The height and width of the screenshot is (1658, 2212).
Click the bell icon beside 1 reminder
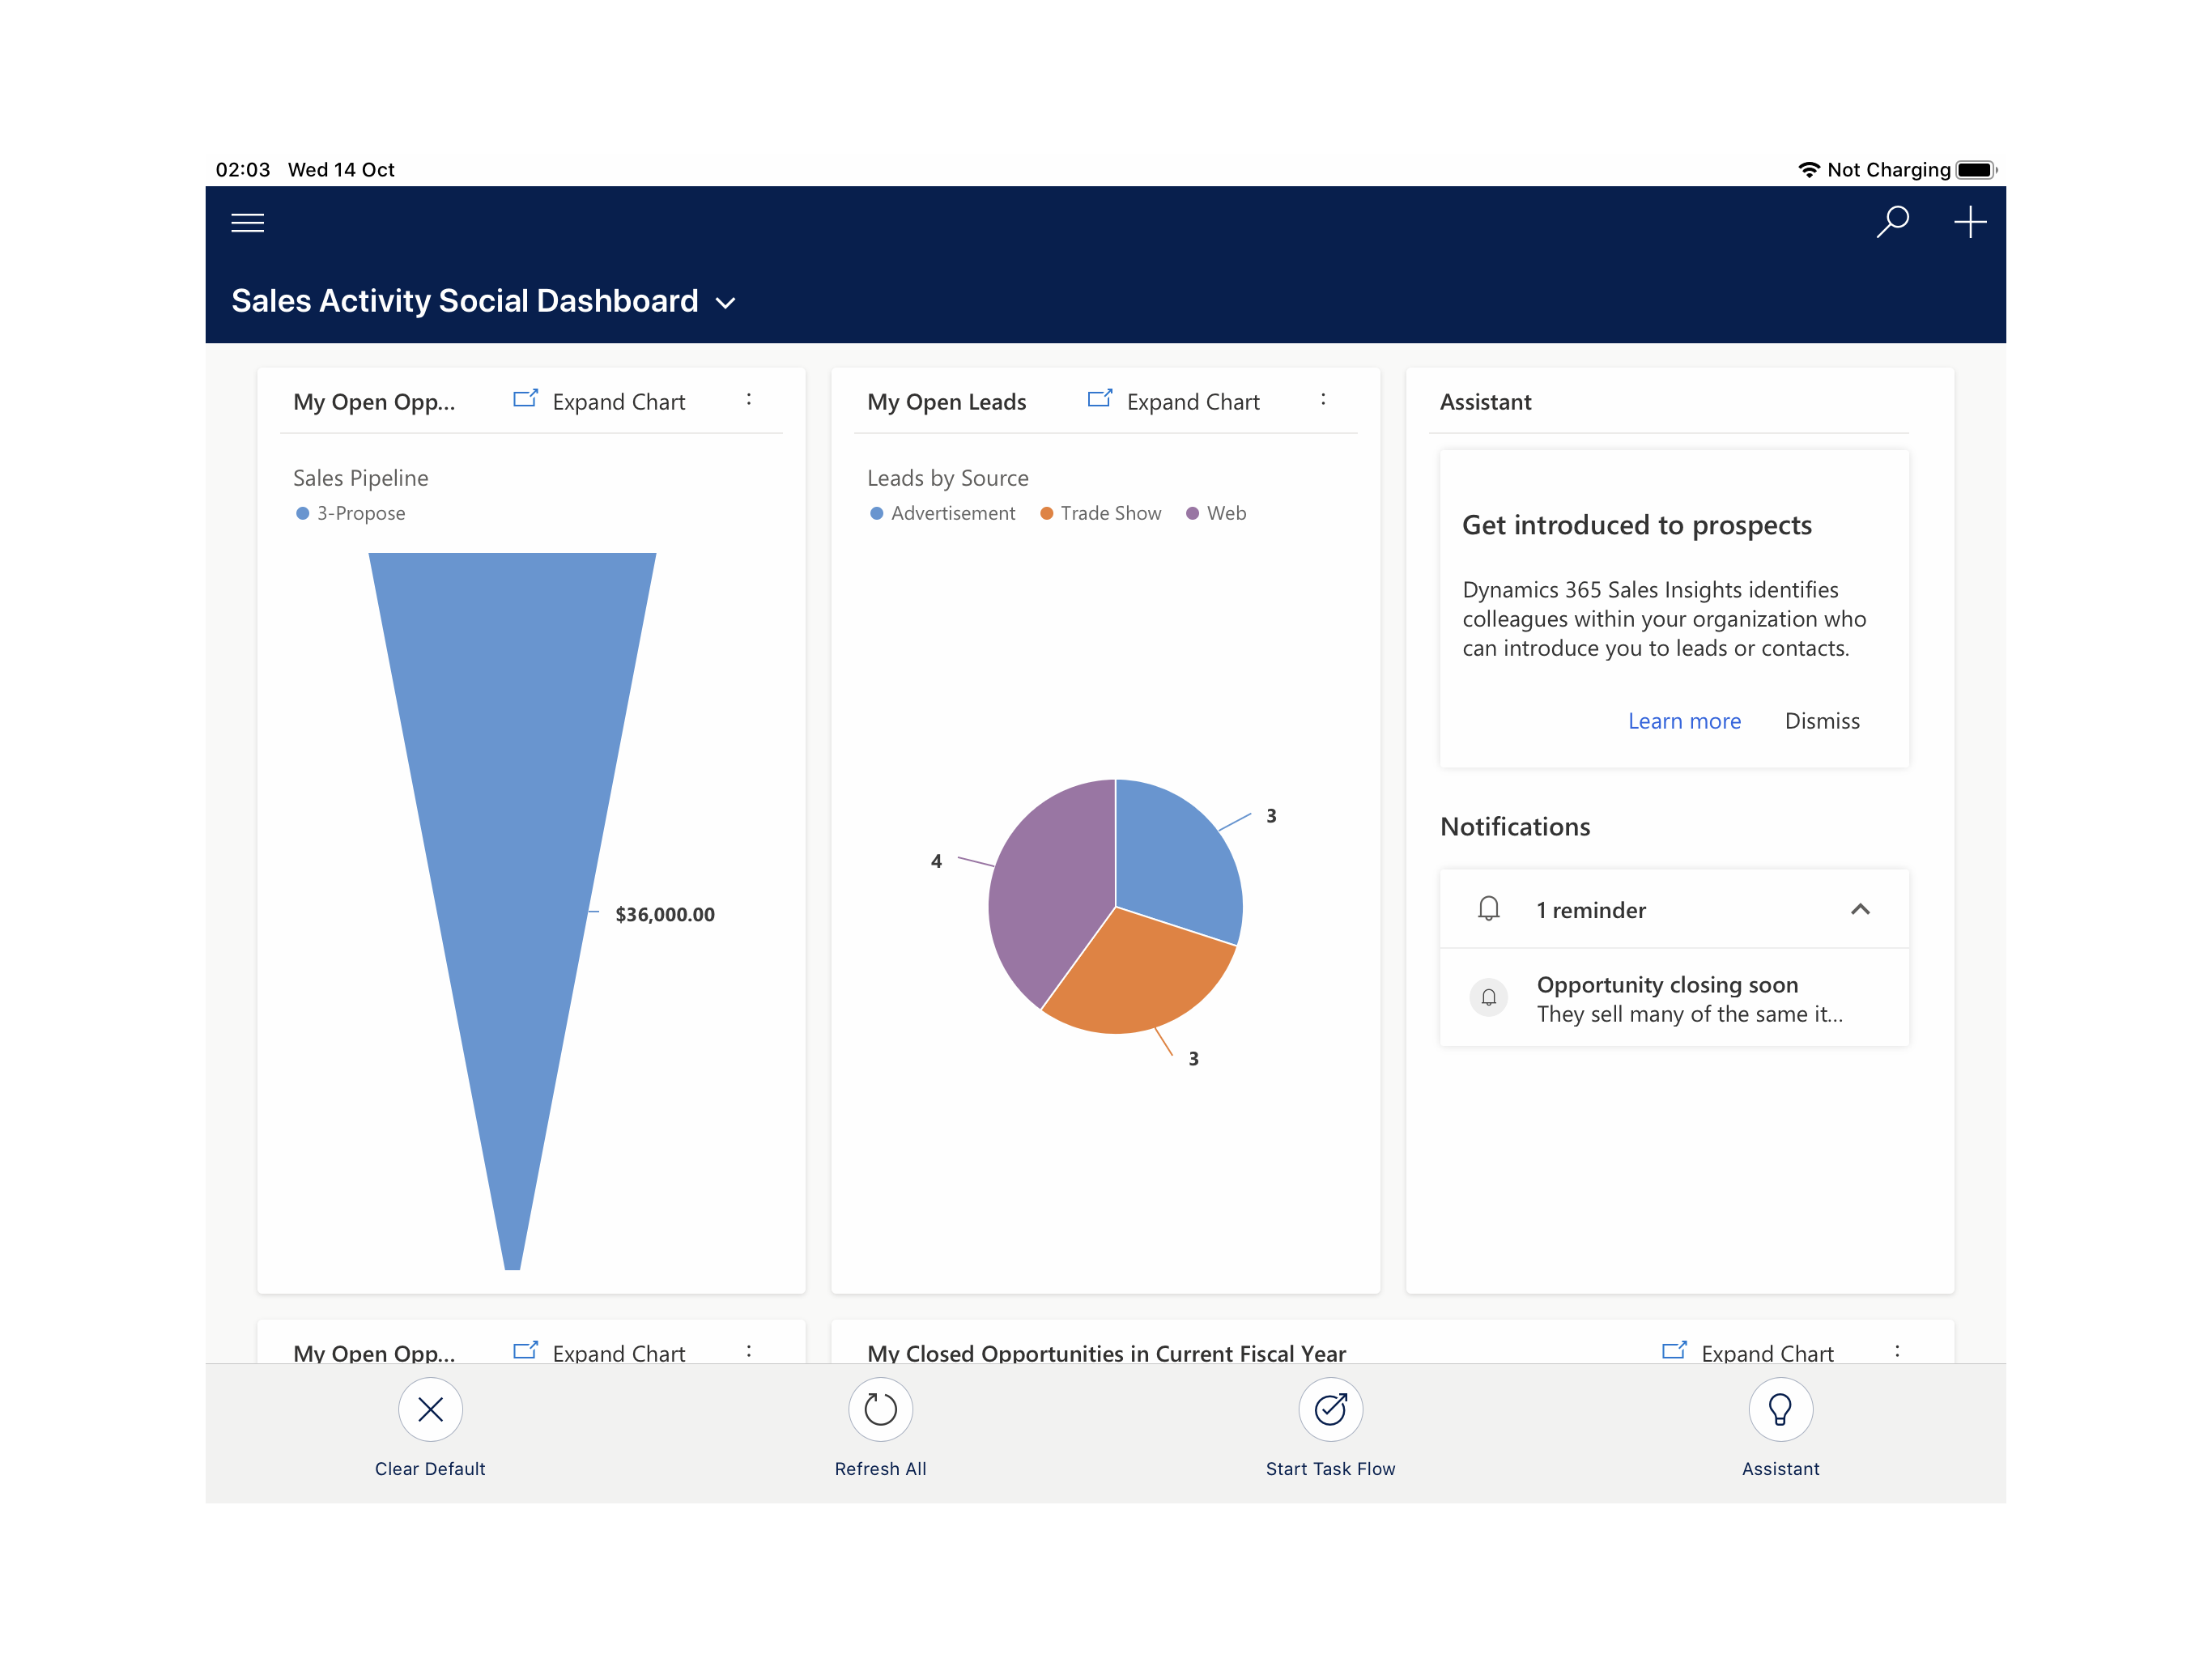[1488, 909]
